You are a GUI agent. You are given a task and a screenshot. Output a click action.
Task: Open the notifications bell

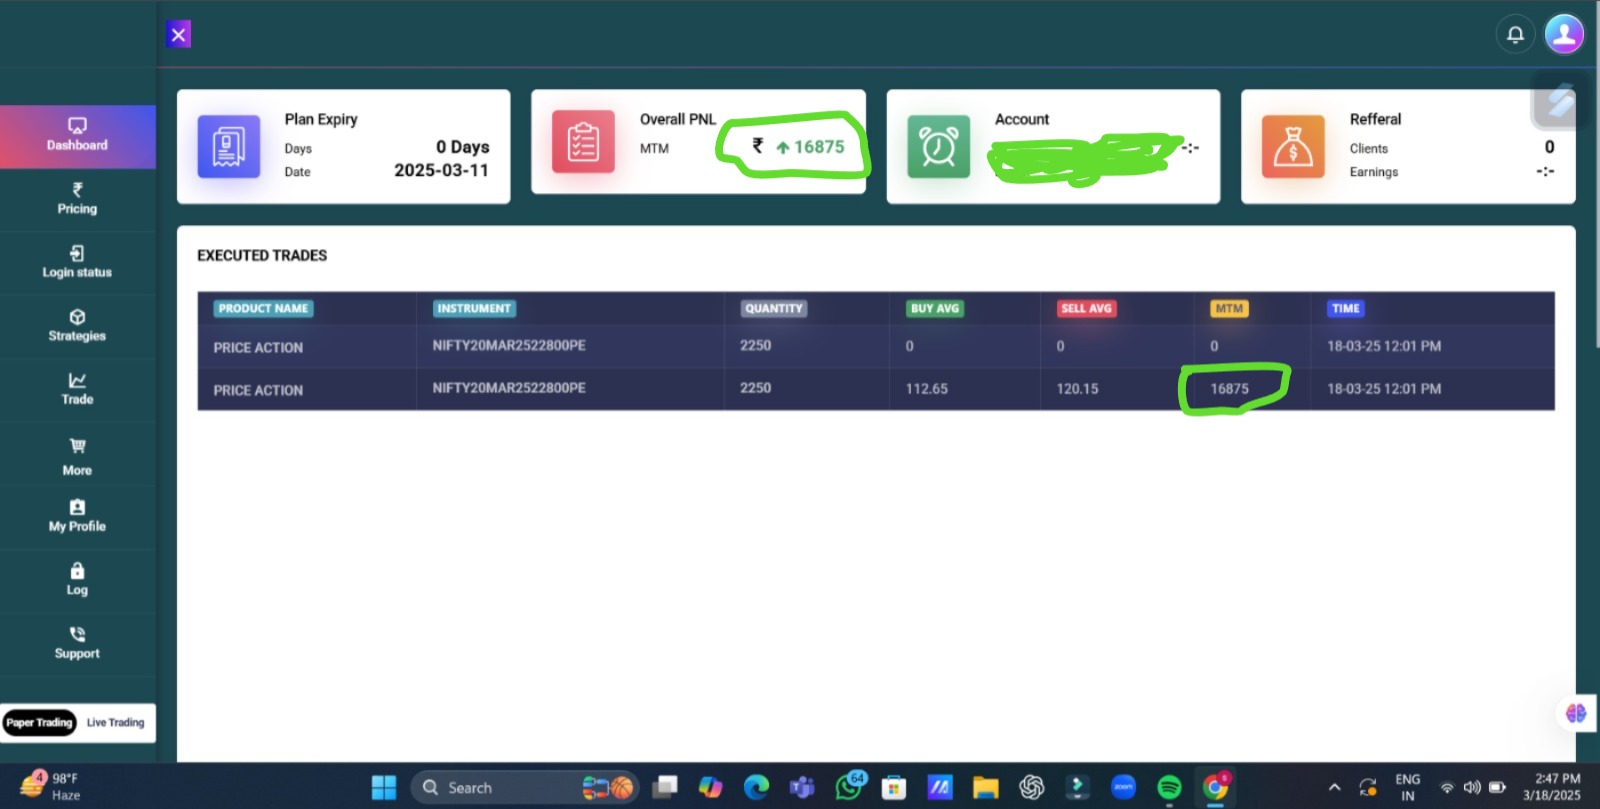click(1515, 35)
